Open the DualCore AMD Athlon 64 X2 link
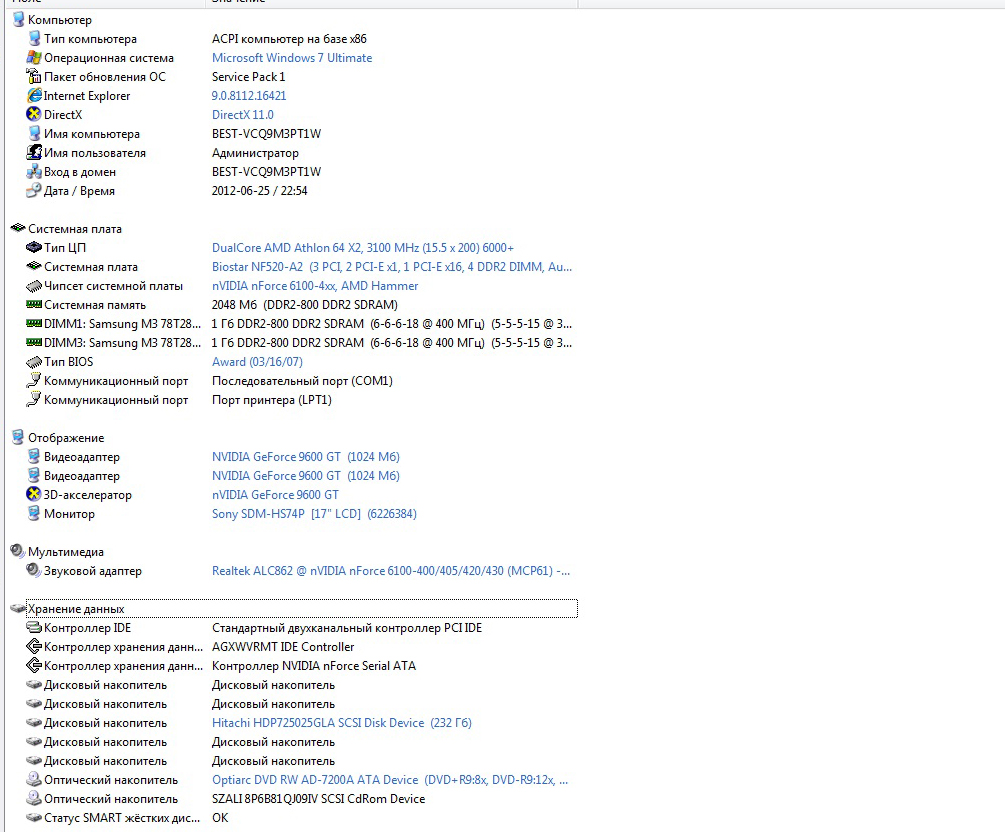The height and width of the screenshot is (832, 1005). (363, 247)
